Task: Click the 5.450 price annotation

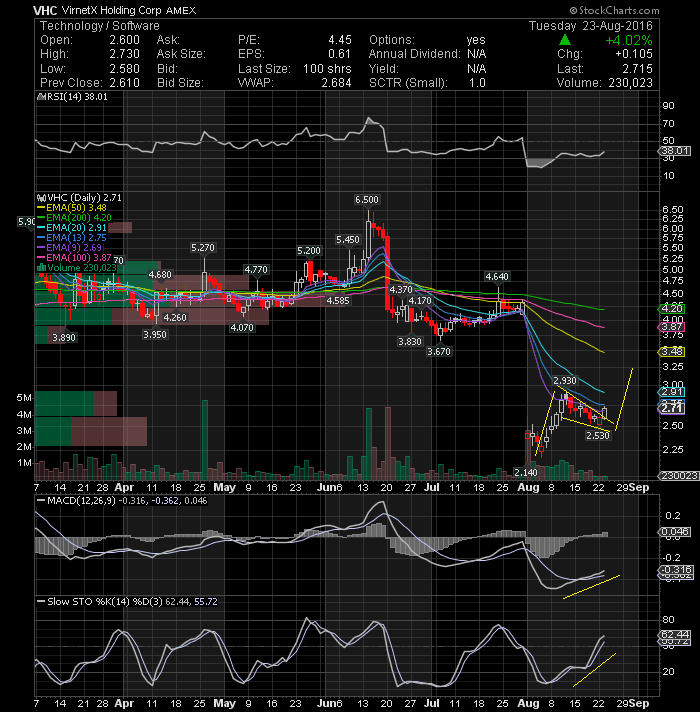Action: pos(348,240)
